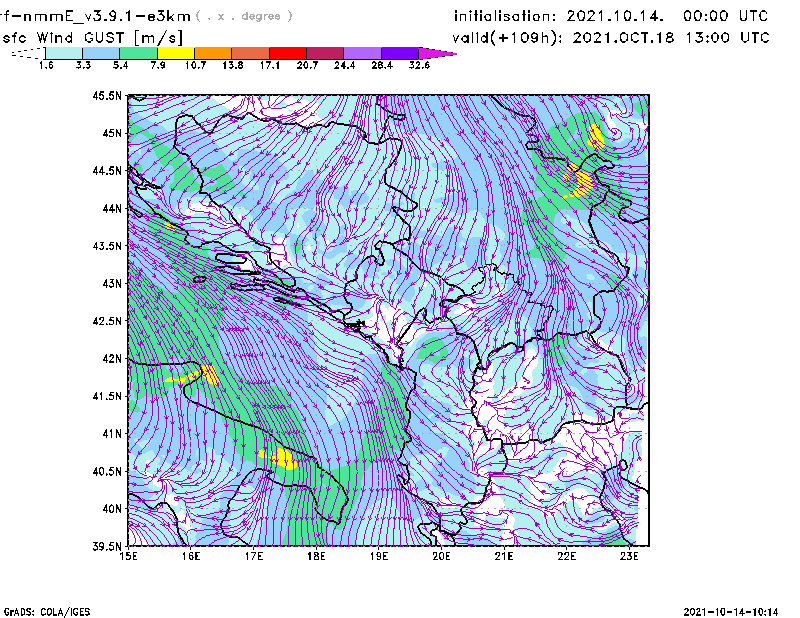Viewport: 800px width, 618px height.
Task: Click the legend value 32.6
Action: (x=419, y=65)
